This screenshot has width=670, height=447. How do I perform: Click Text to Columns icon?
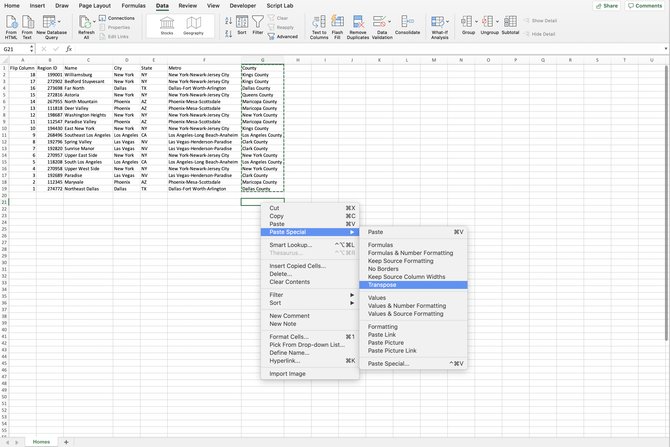coord(319,22)
